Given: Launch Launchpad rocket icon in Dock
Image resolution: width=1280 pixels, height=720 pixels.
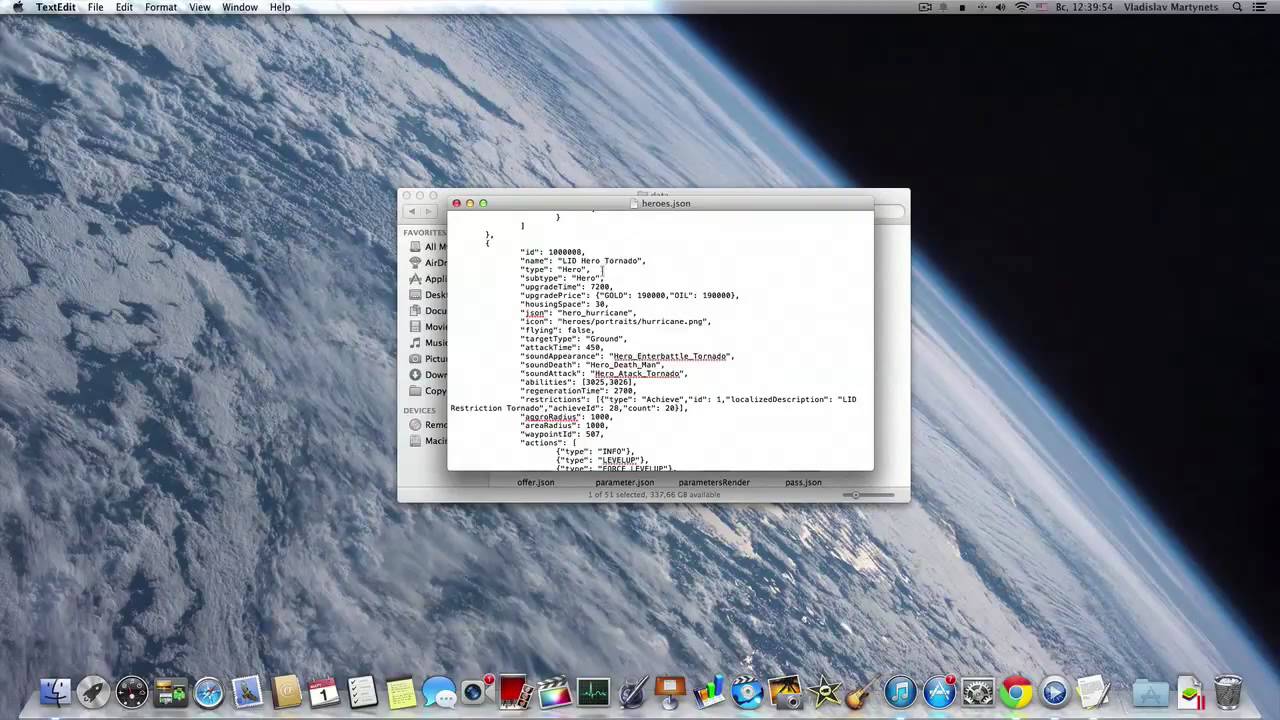Looking at the screenshot, I should pos(93,691).
